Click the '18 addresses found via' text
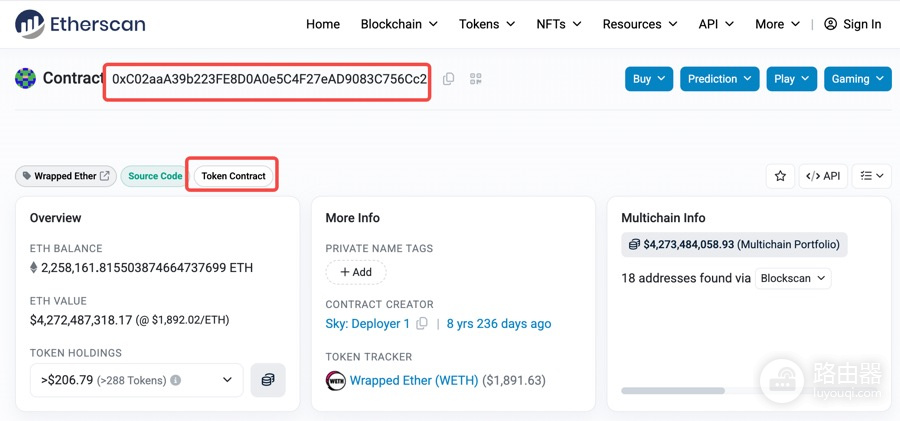 coord(686,279)
